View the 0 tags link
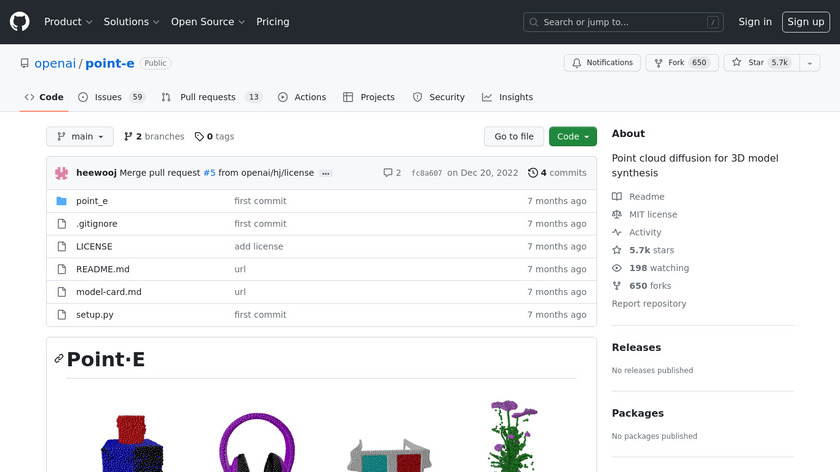 pyautogui.click(x=214, y=137)
